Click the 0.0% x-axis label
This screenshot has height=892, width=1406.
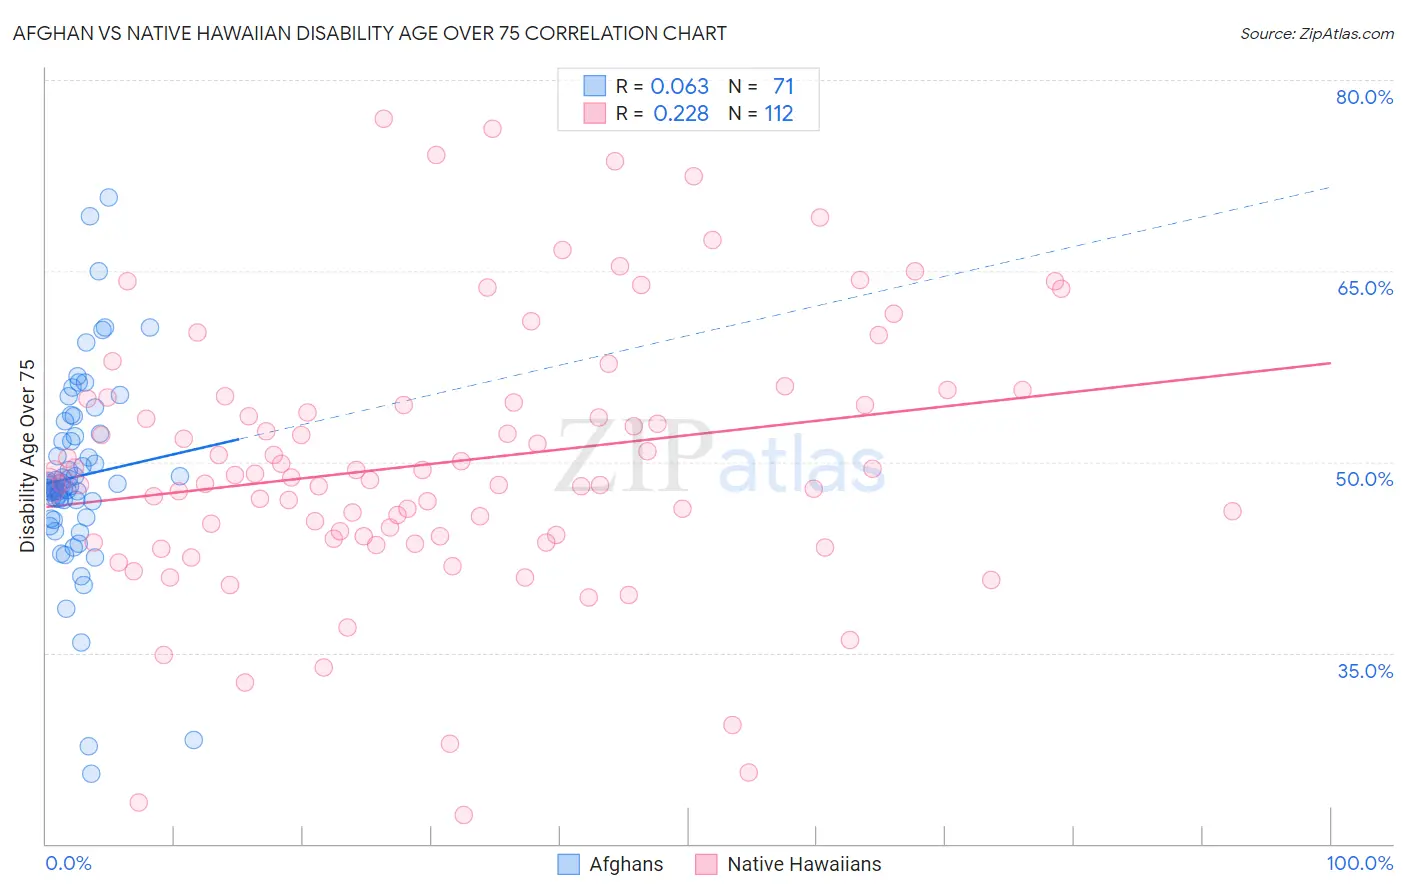[x=68, y=863]
